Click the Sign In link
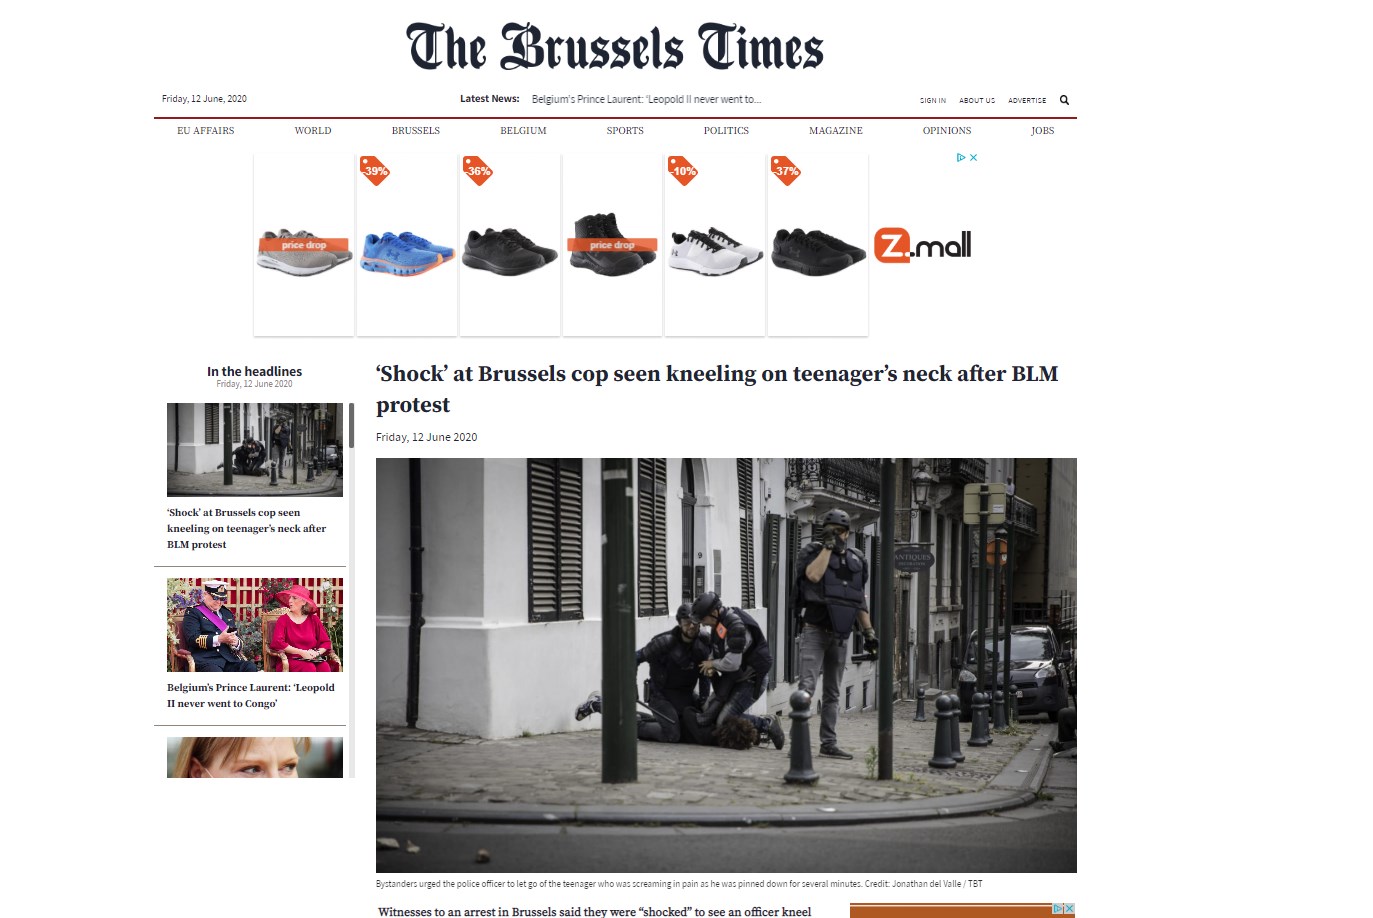The height and width of the screenshot is (918, 1373). [x=933, y=101]
